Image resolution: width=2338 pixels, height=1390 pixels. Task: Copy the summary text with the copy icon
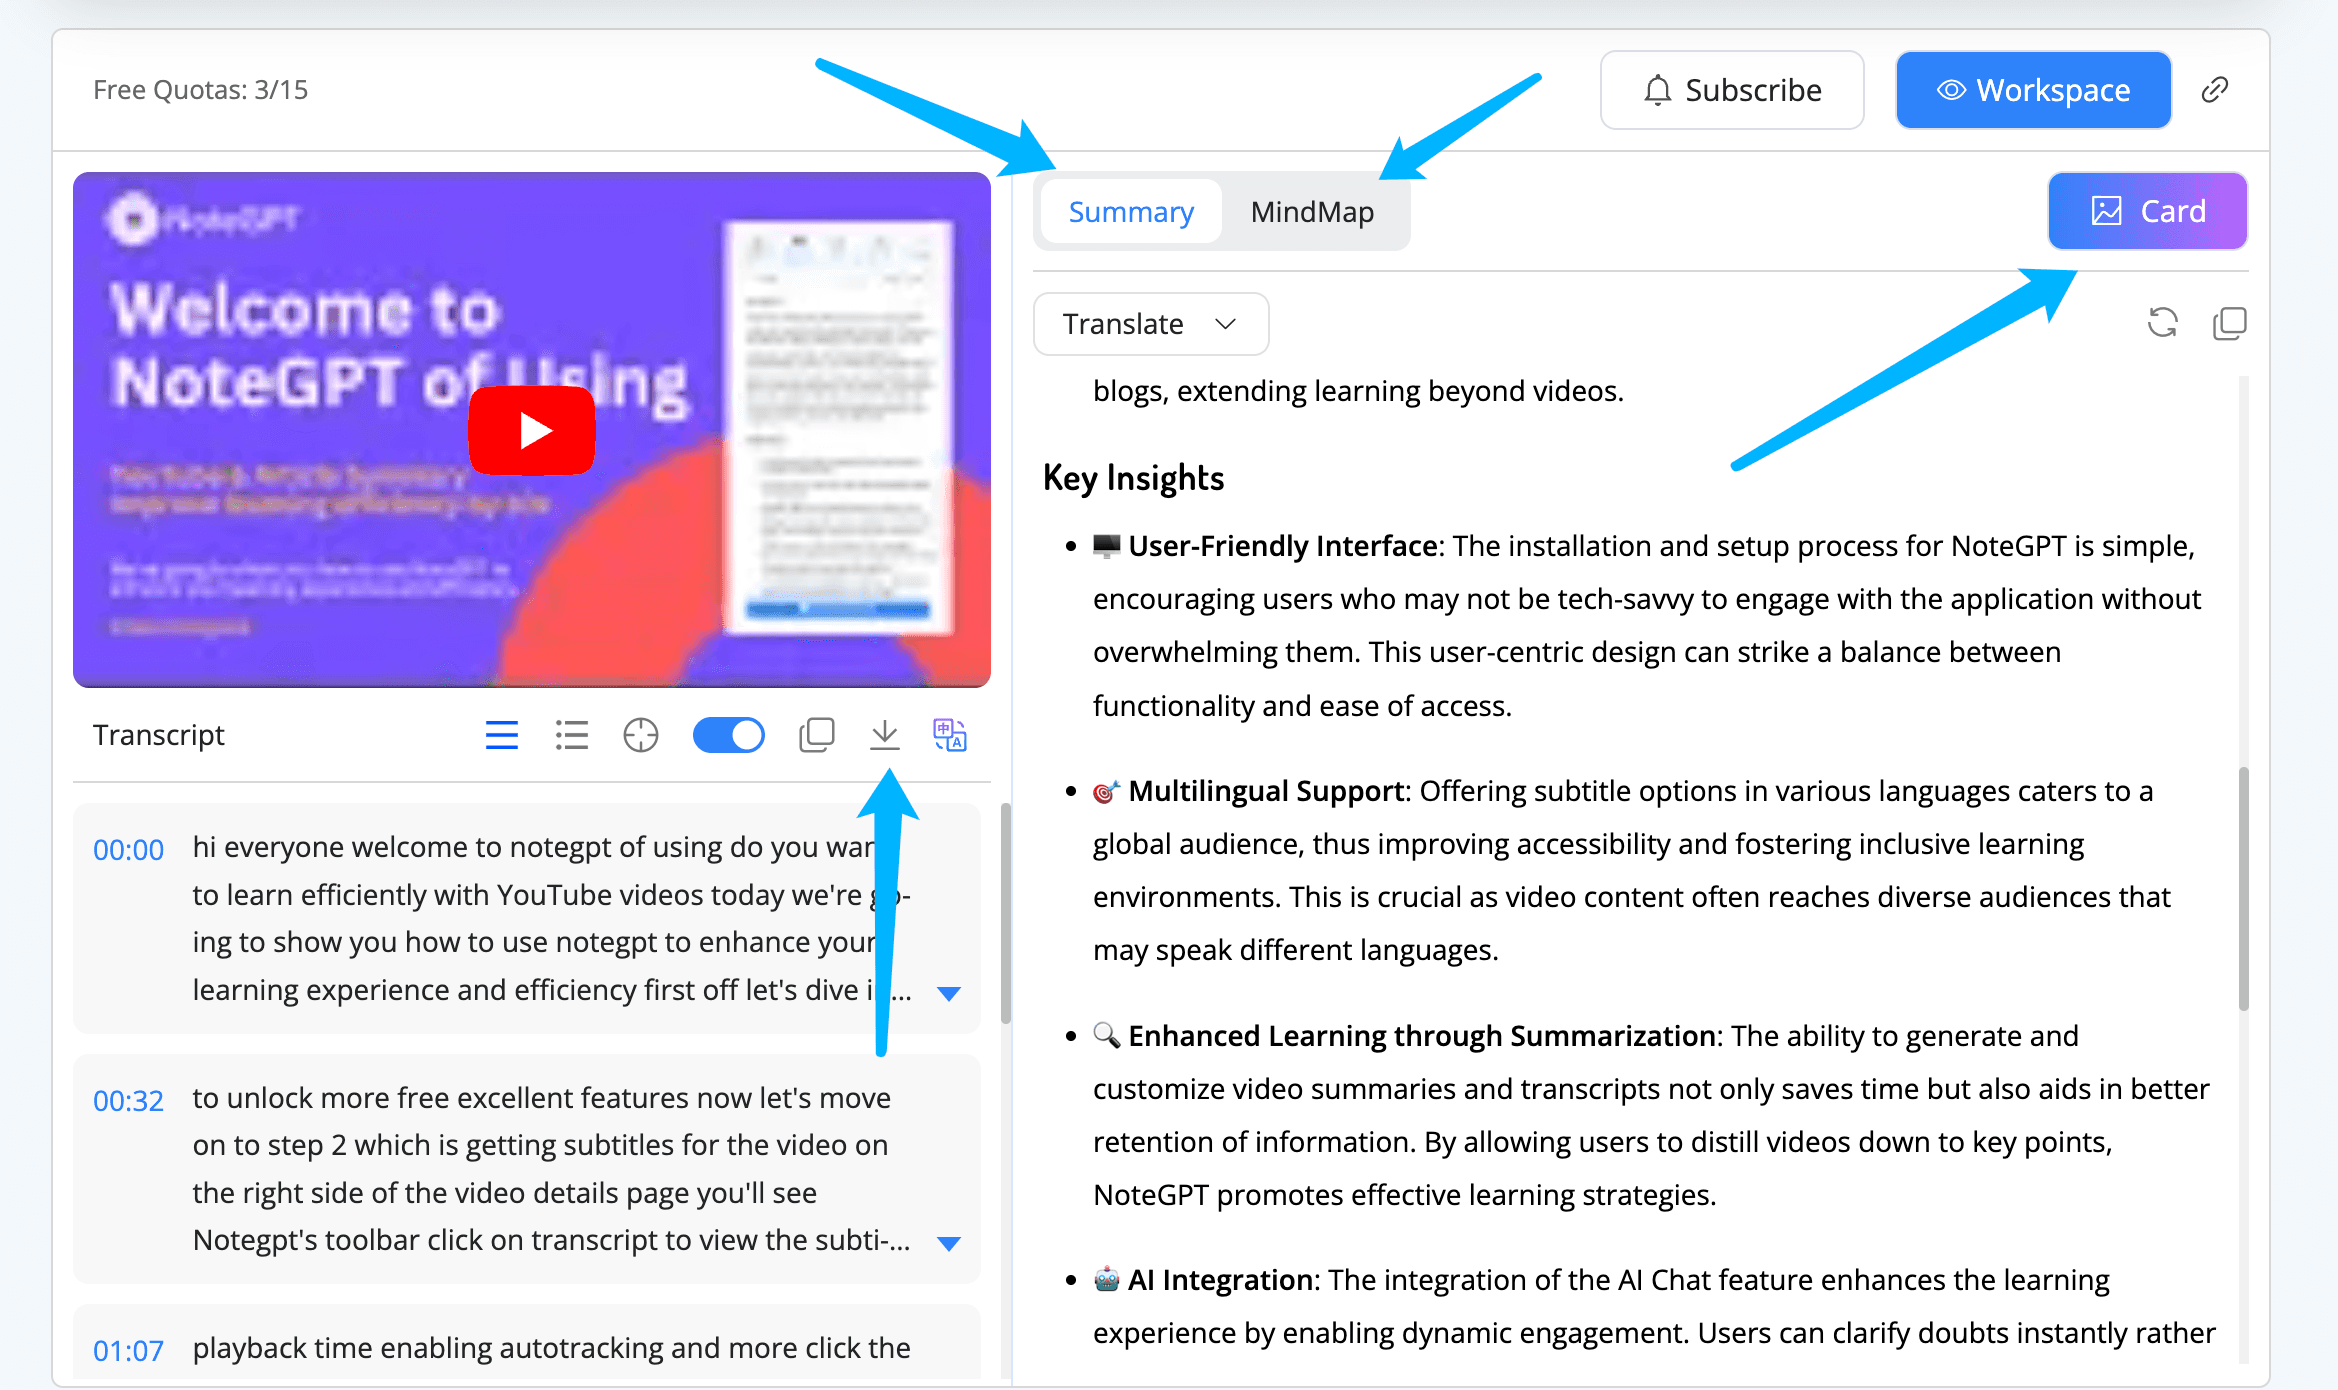click(2229, 323)
